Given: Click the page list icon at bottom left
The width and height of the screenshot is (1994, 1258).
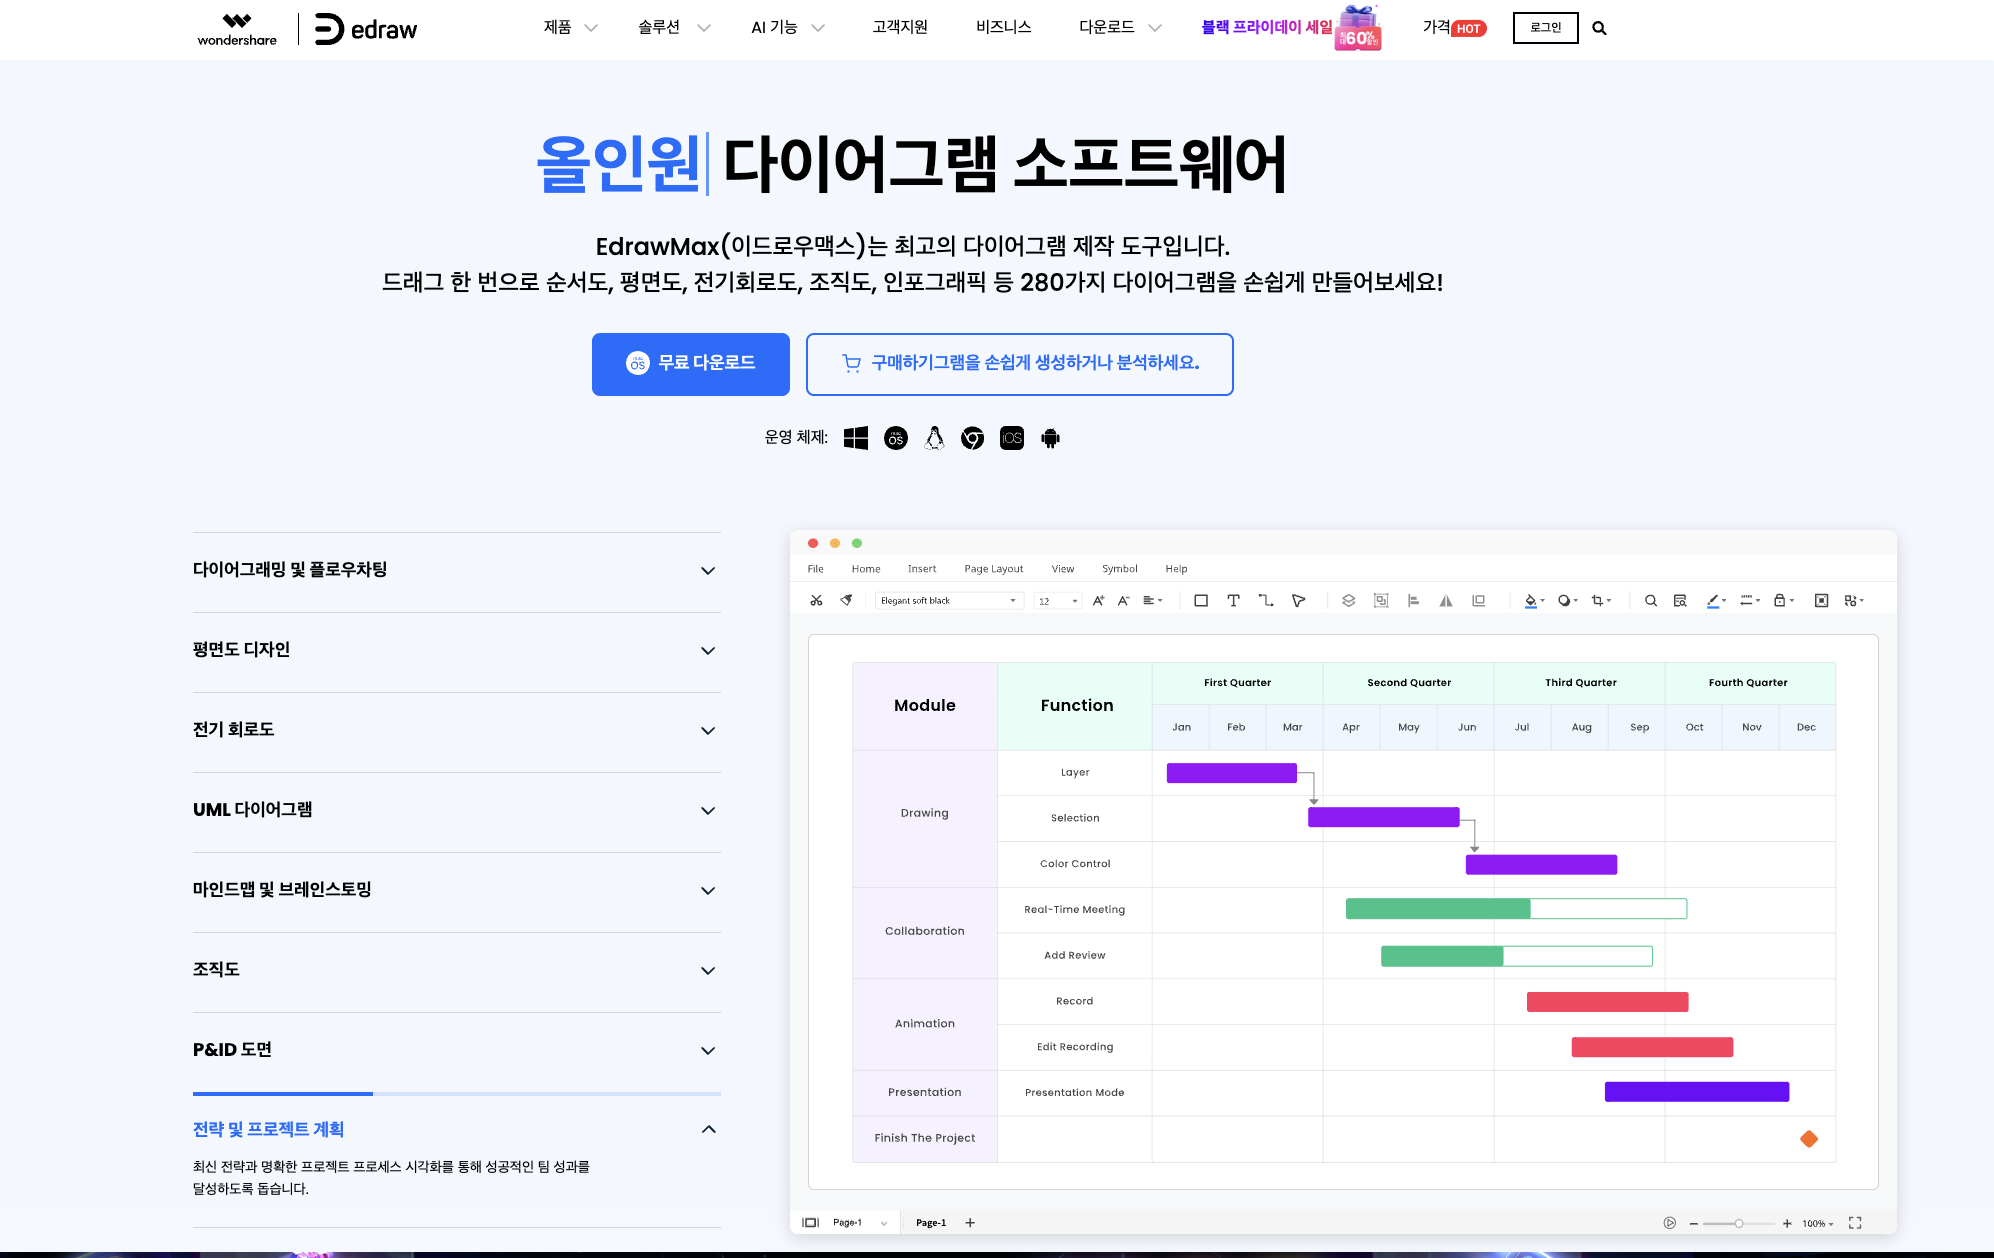Looking at the screenshot, I should (810, 1223).
